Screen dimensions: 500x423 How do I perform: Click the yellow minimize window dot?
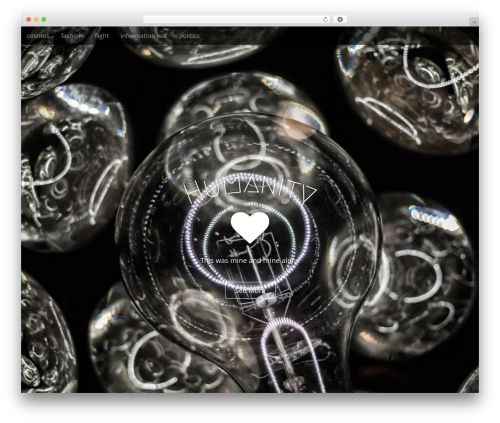pos(36,20)
